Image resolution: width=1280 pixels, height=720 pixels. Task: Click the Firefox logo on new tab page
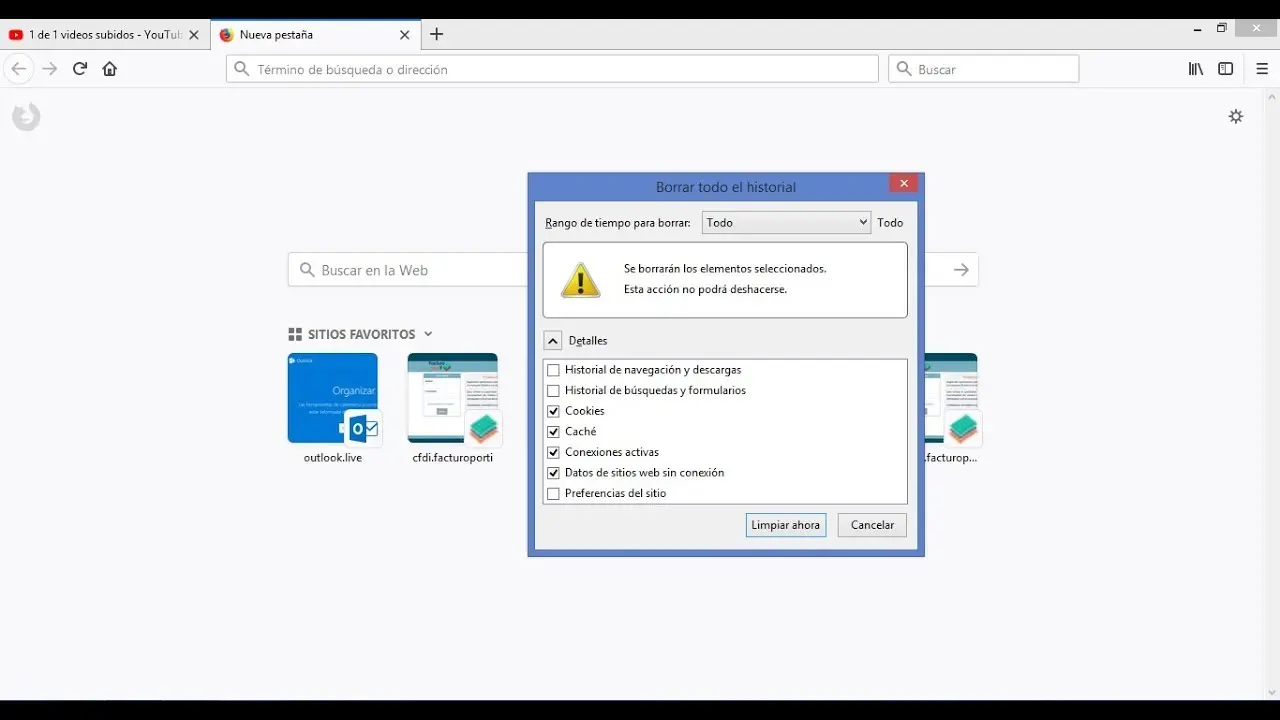26,117
